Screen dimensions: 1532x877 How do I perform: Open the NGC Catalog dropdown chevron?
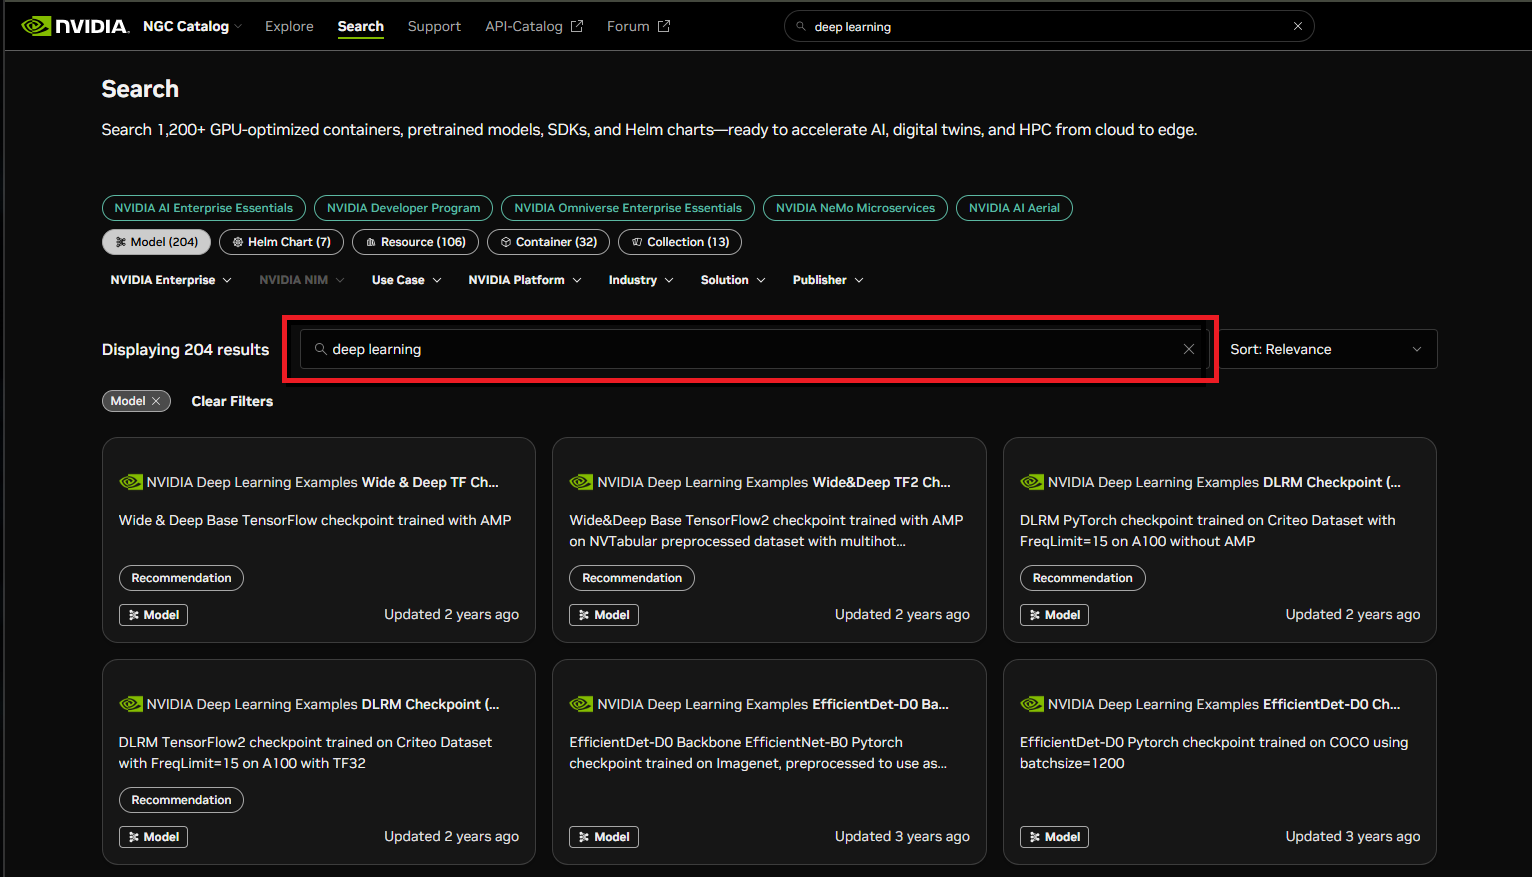(238, 27)
